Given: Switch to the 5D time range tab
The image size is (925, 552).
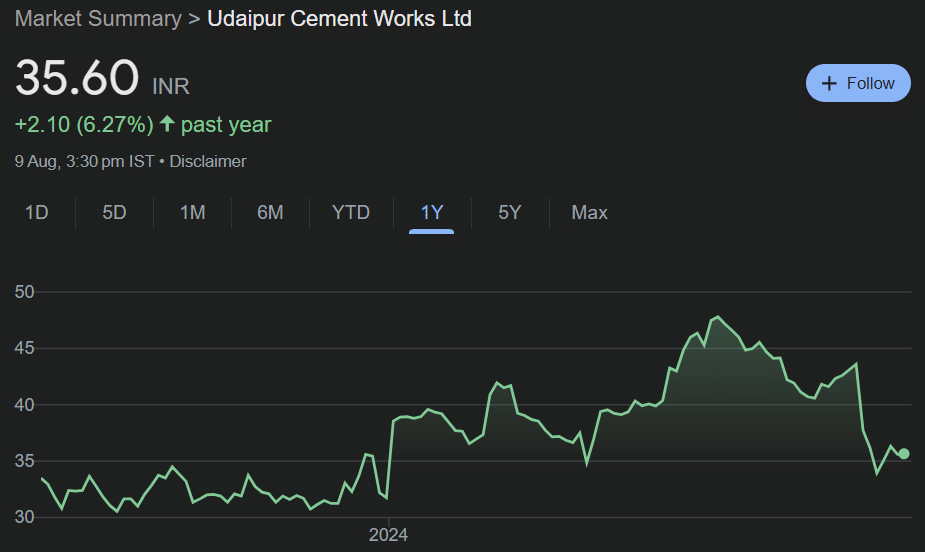Looking at the screenshot, I should [x=114, y=212].
